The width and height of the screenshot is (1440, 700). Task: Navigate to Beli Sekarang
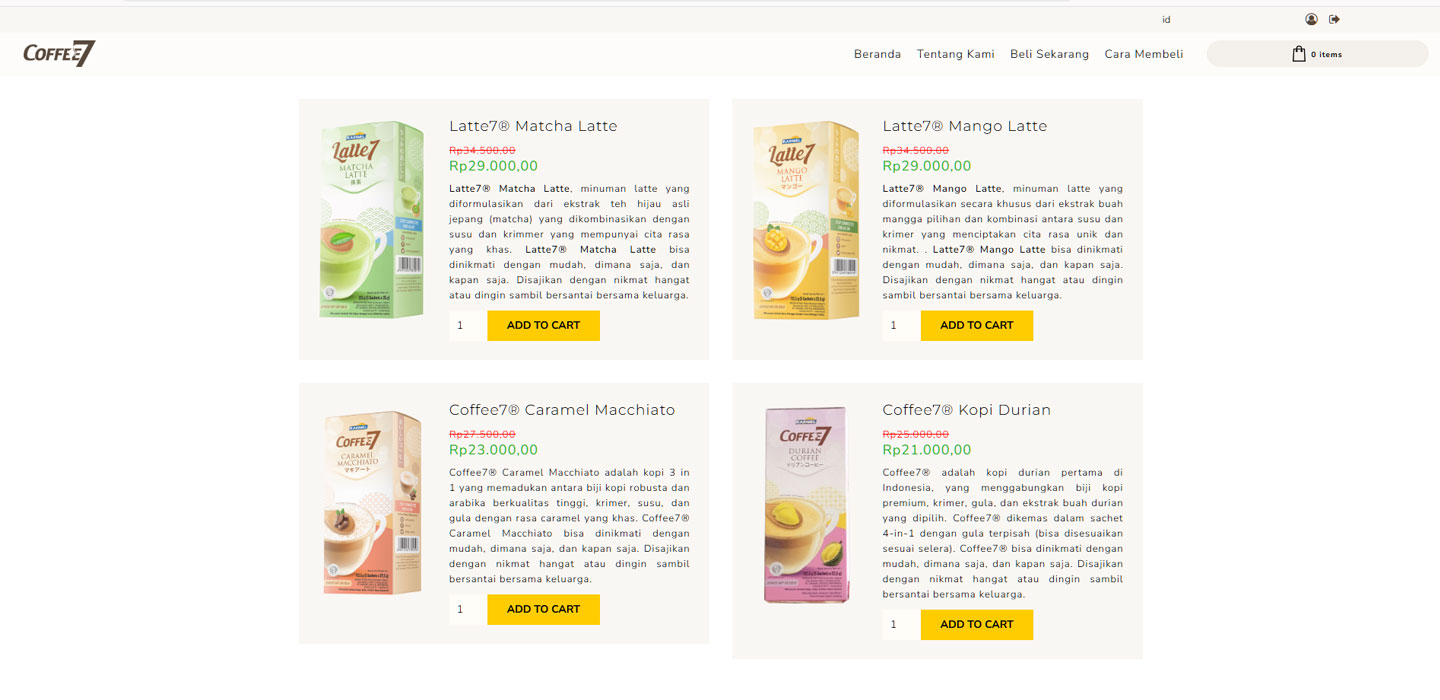coord(1049,54)
